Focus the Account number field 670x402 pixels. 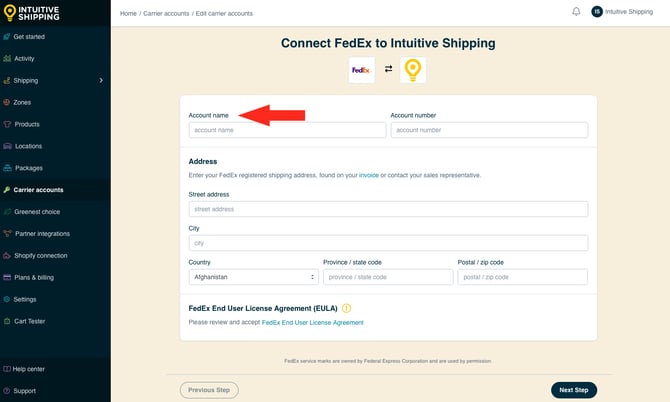pyautogui.click(x=489, y=130)
